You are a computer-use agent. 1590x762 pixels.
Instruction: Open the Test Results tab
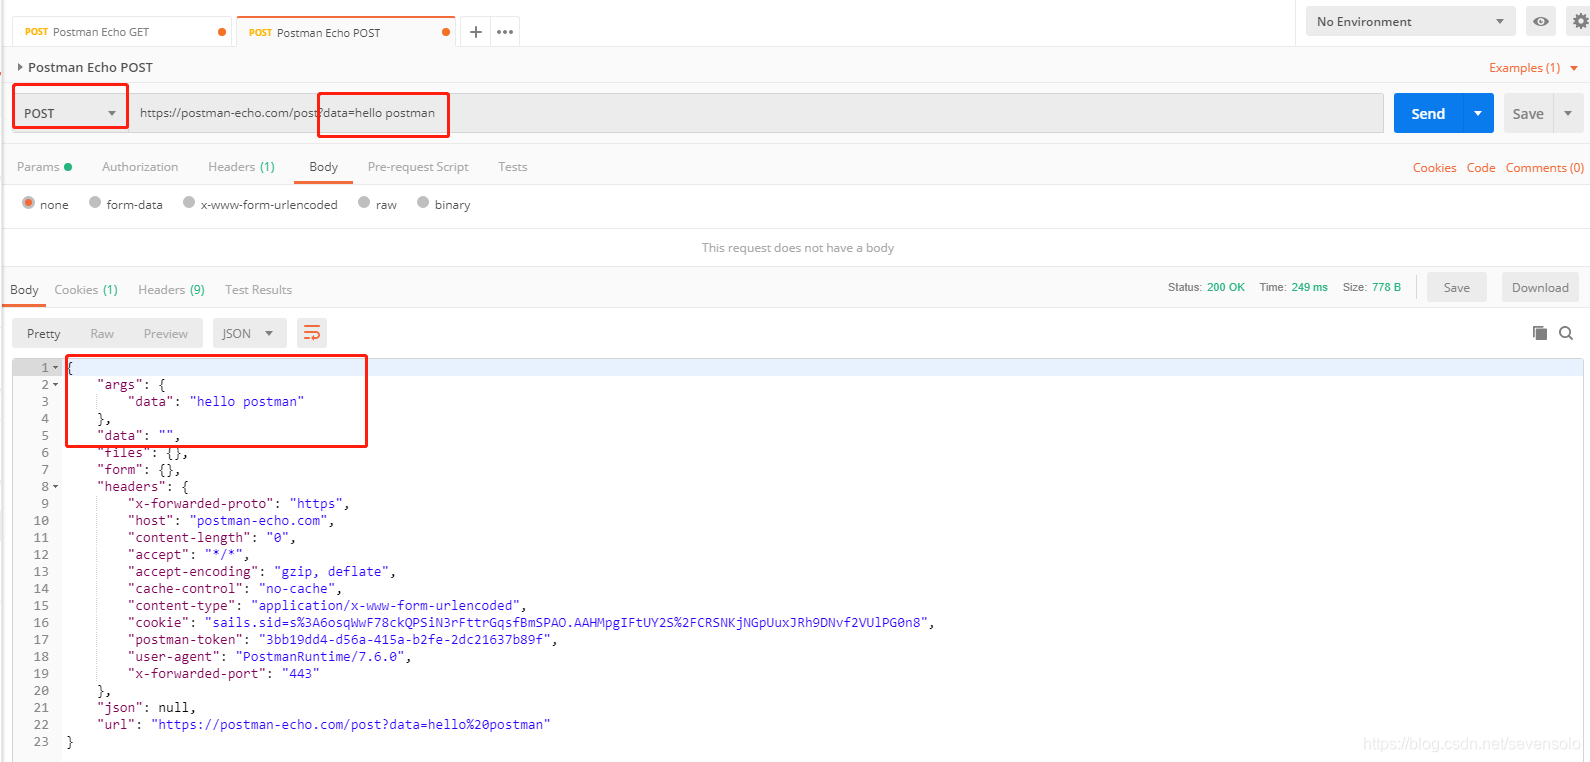(258, 290)
